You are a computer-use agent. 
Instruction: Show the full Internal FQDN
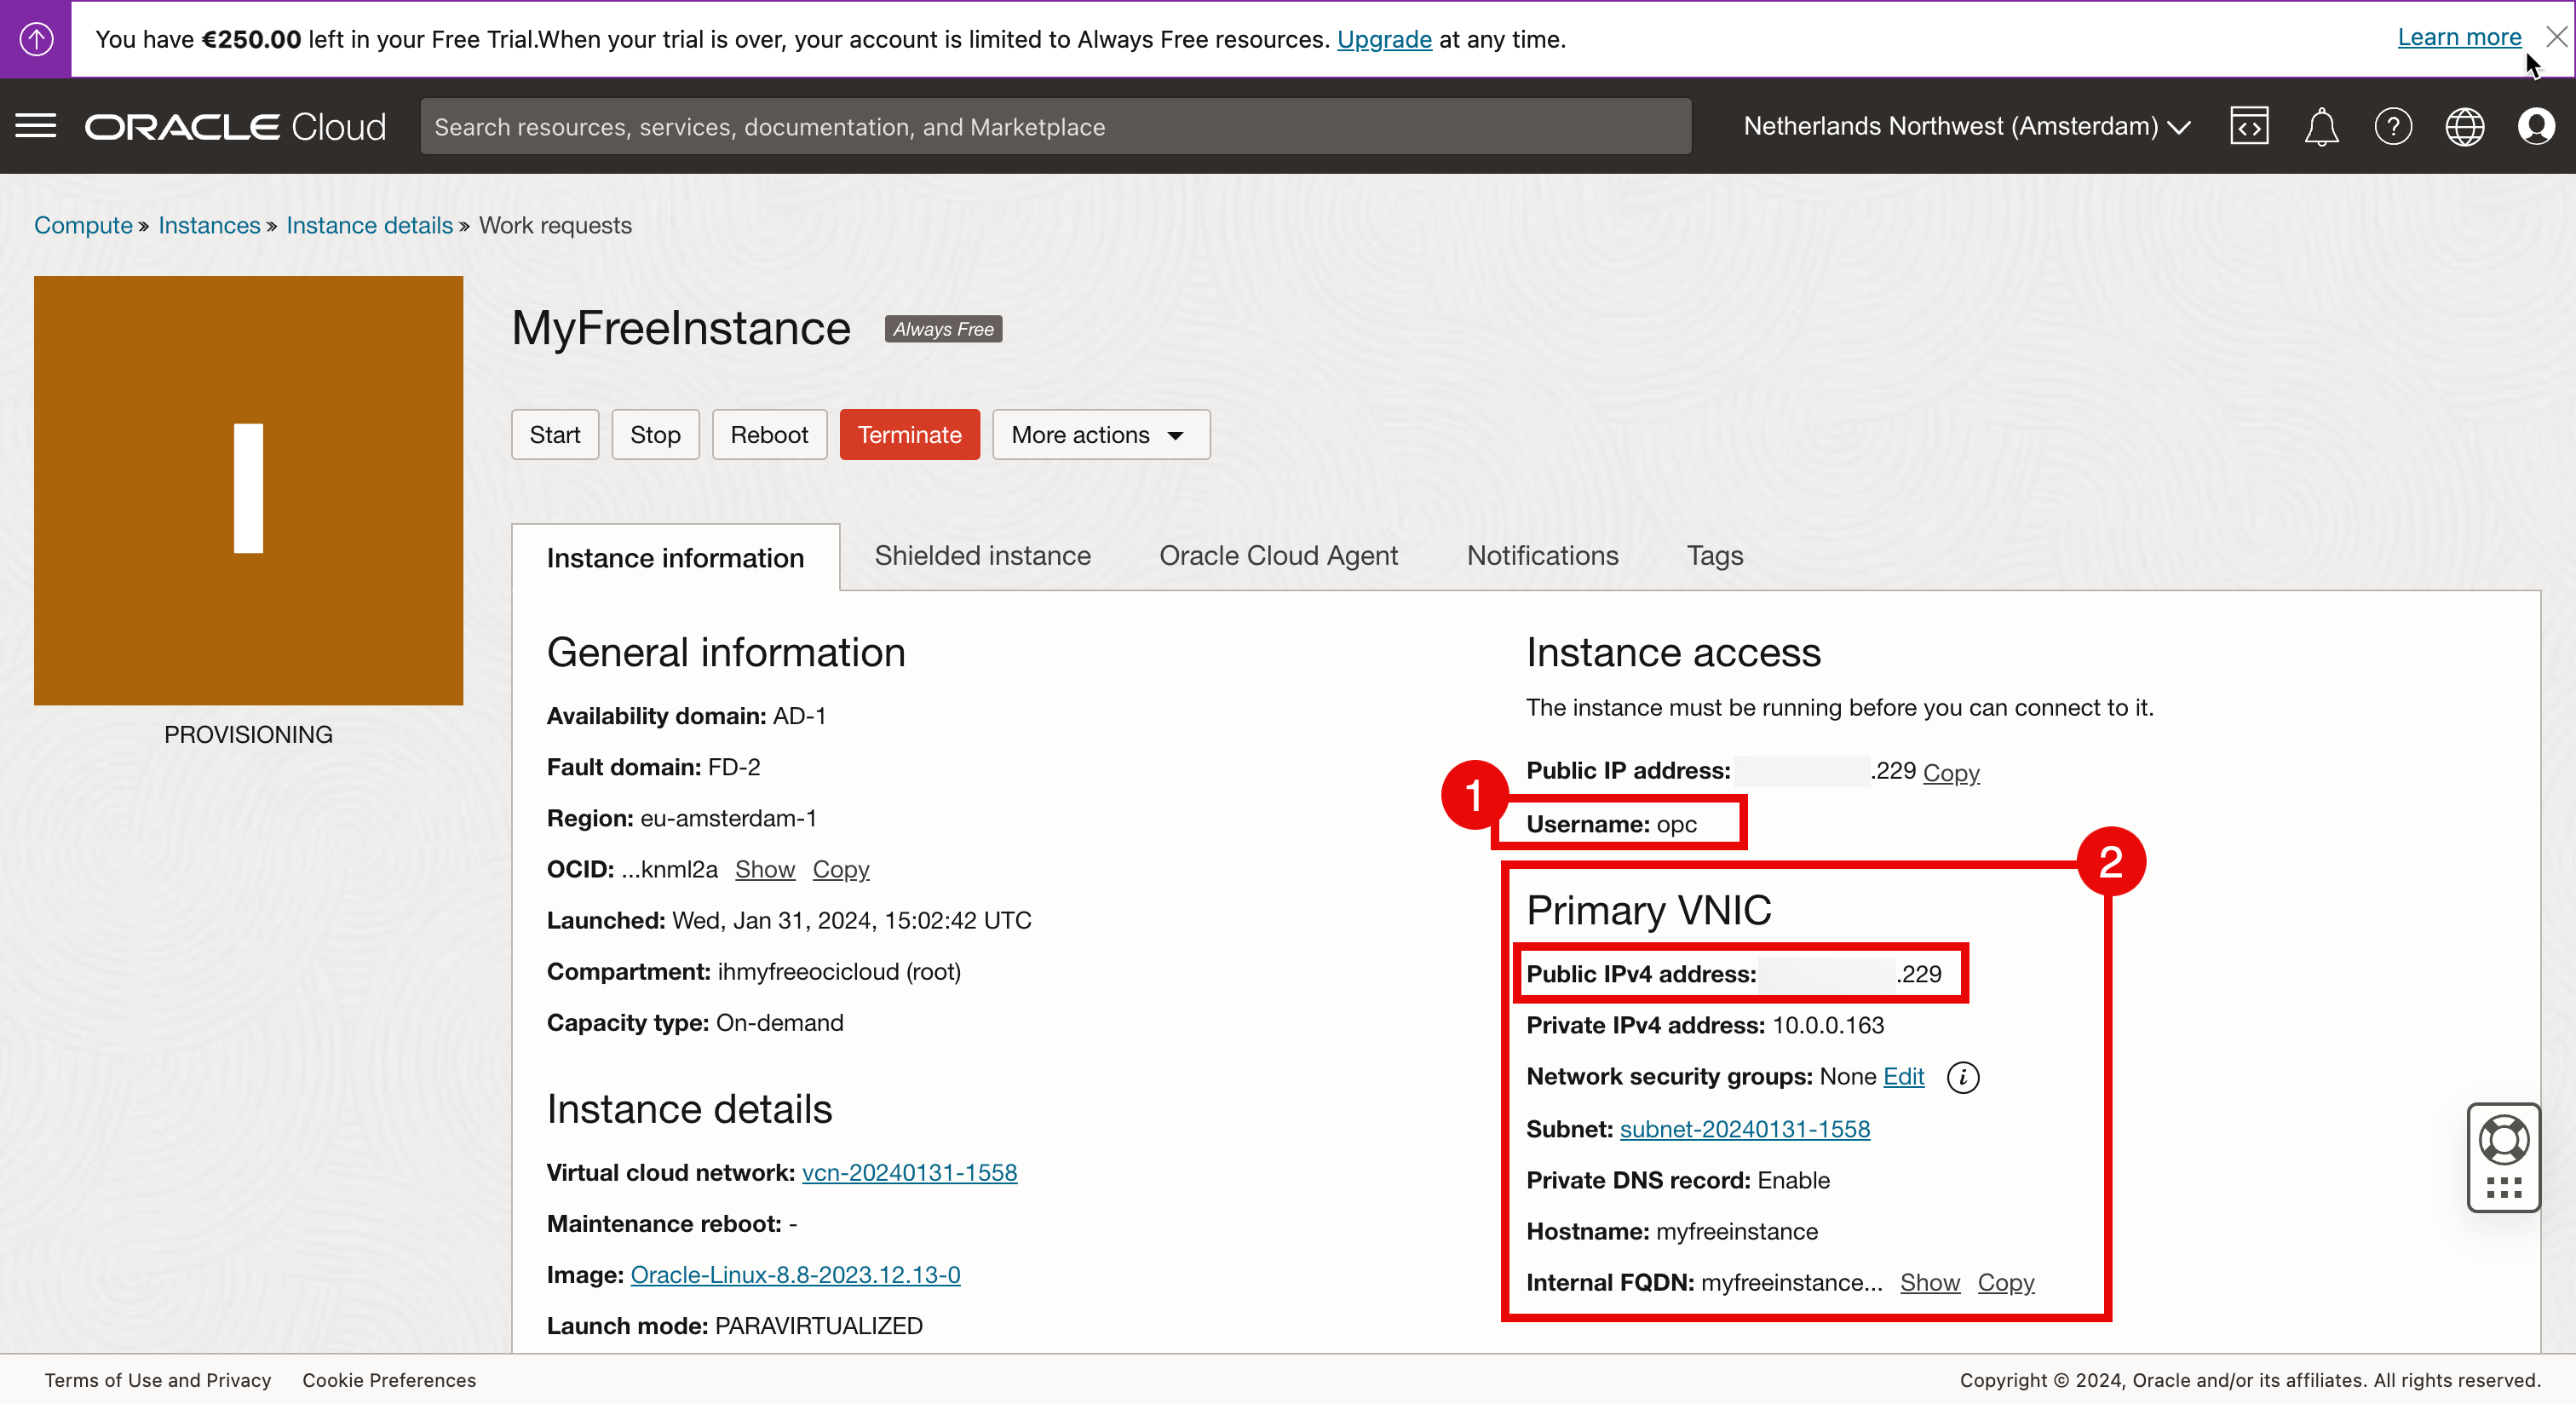coord(1929,1282)
